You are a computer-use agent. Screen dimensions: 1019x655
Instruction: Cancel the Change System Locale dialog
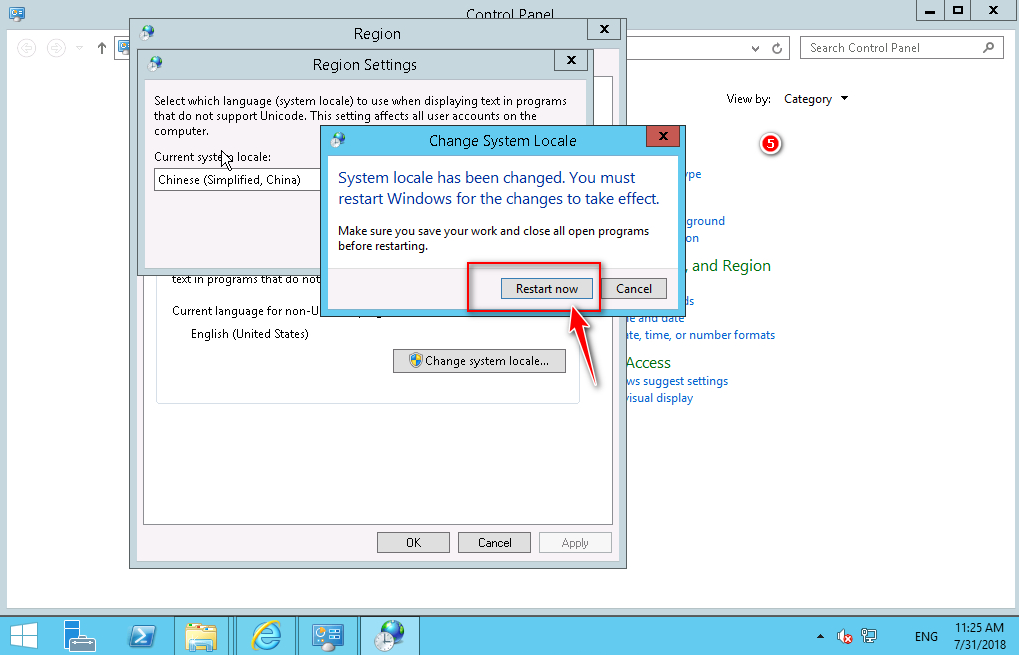[634, 289]
